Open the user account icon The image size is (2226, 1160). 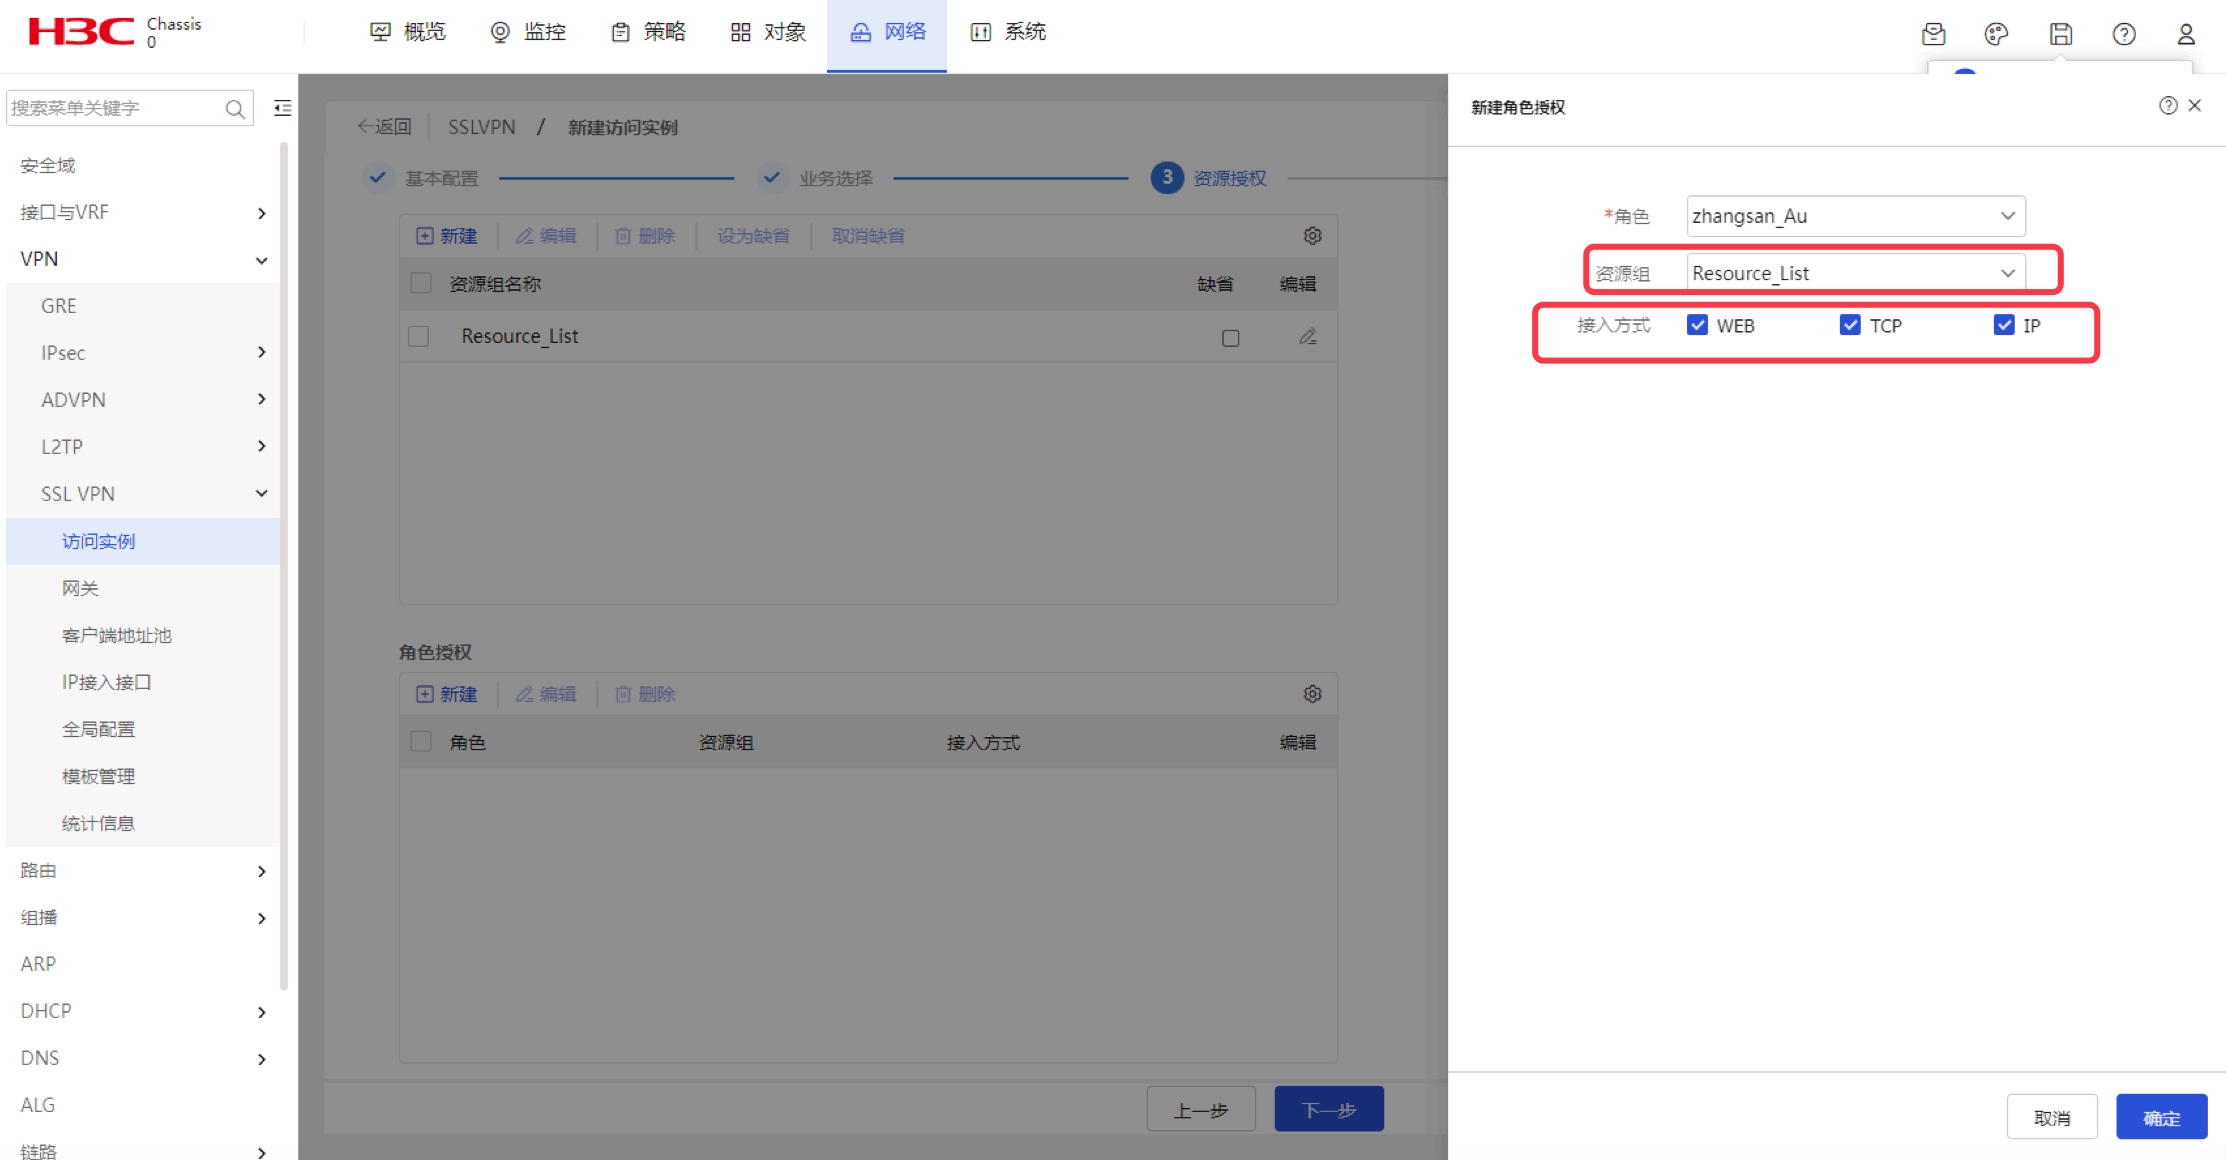click(2186, 34)
